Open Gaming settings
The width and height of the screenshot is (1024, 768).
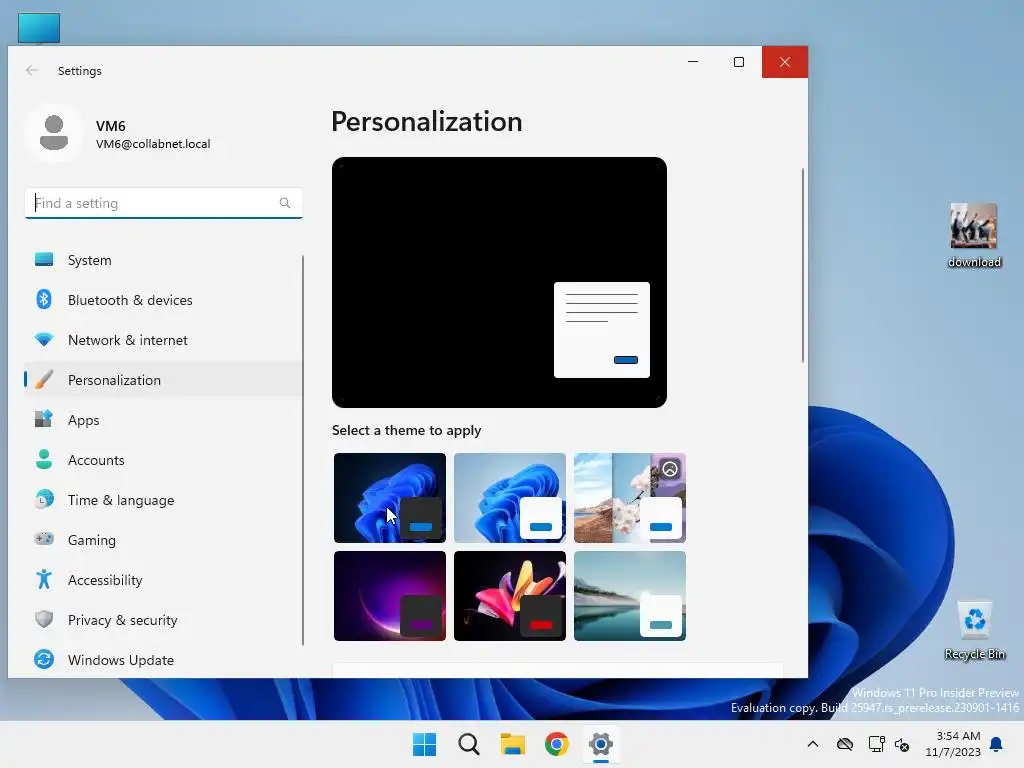click(x=163, y=539)
